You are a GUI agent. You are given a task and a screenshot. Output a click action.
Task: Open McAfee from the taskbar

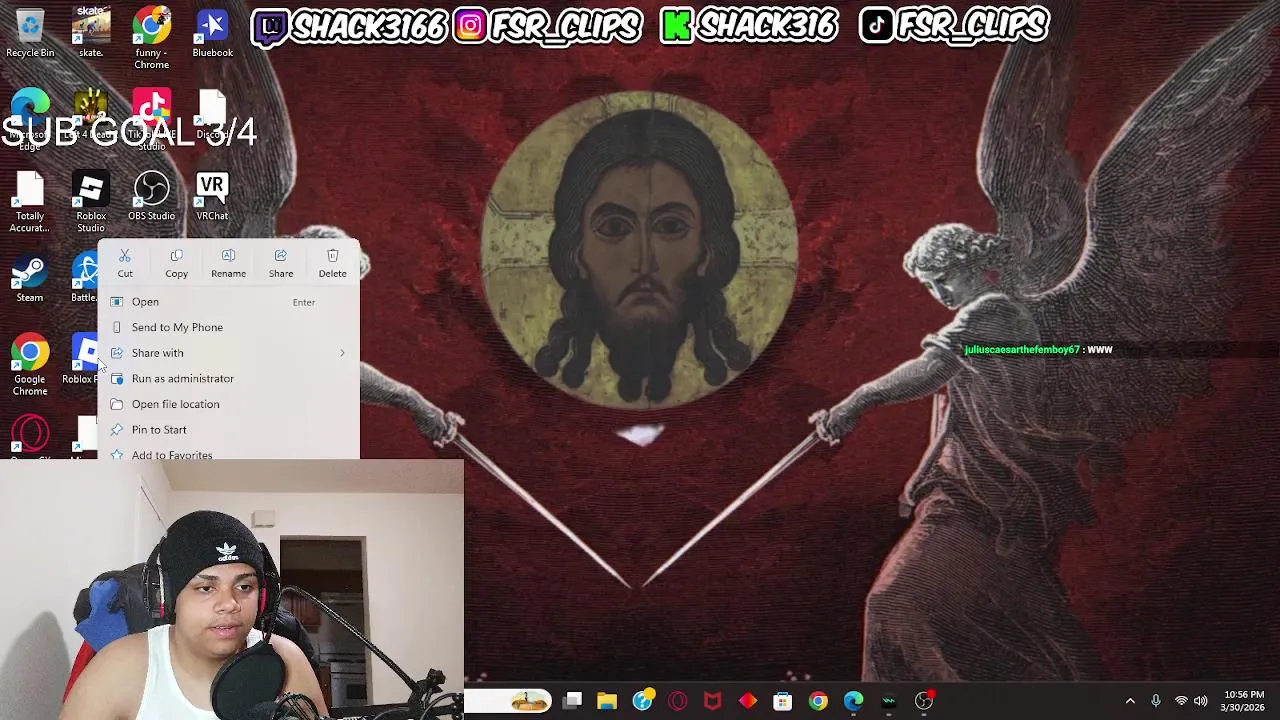(713, 701)
